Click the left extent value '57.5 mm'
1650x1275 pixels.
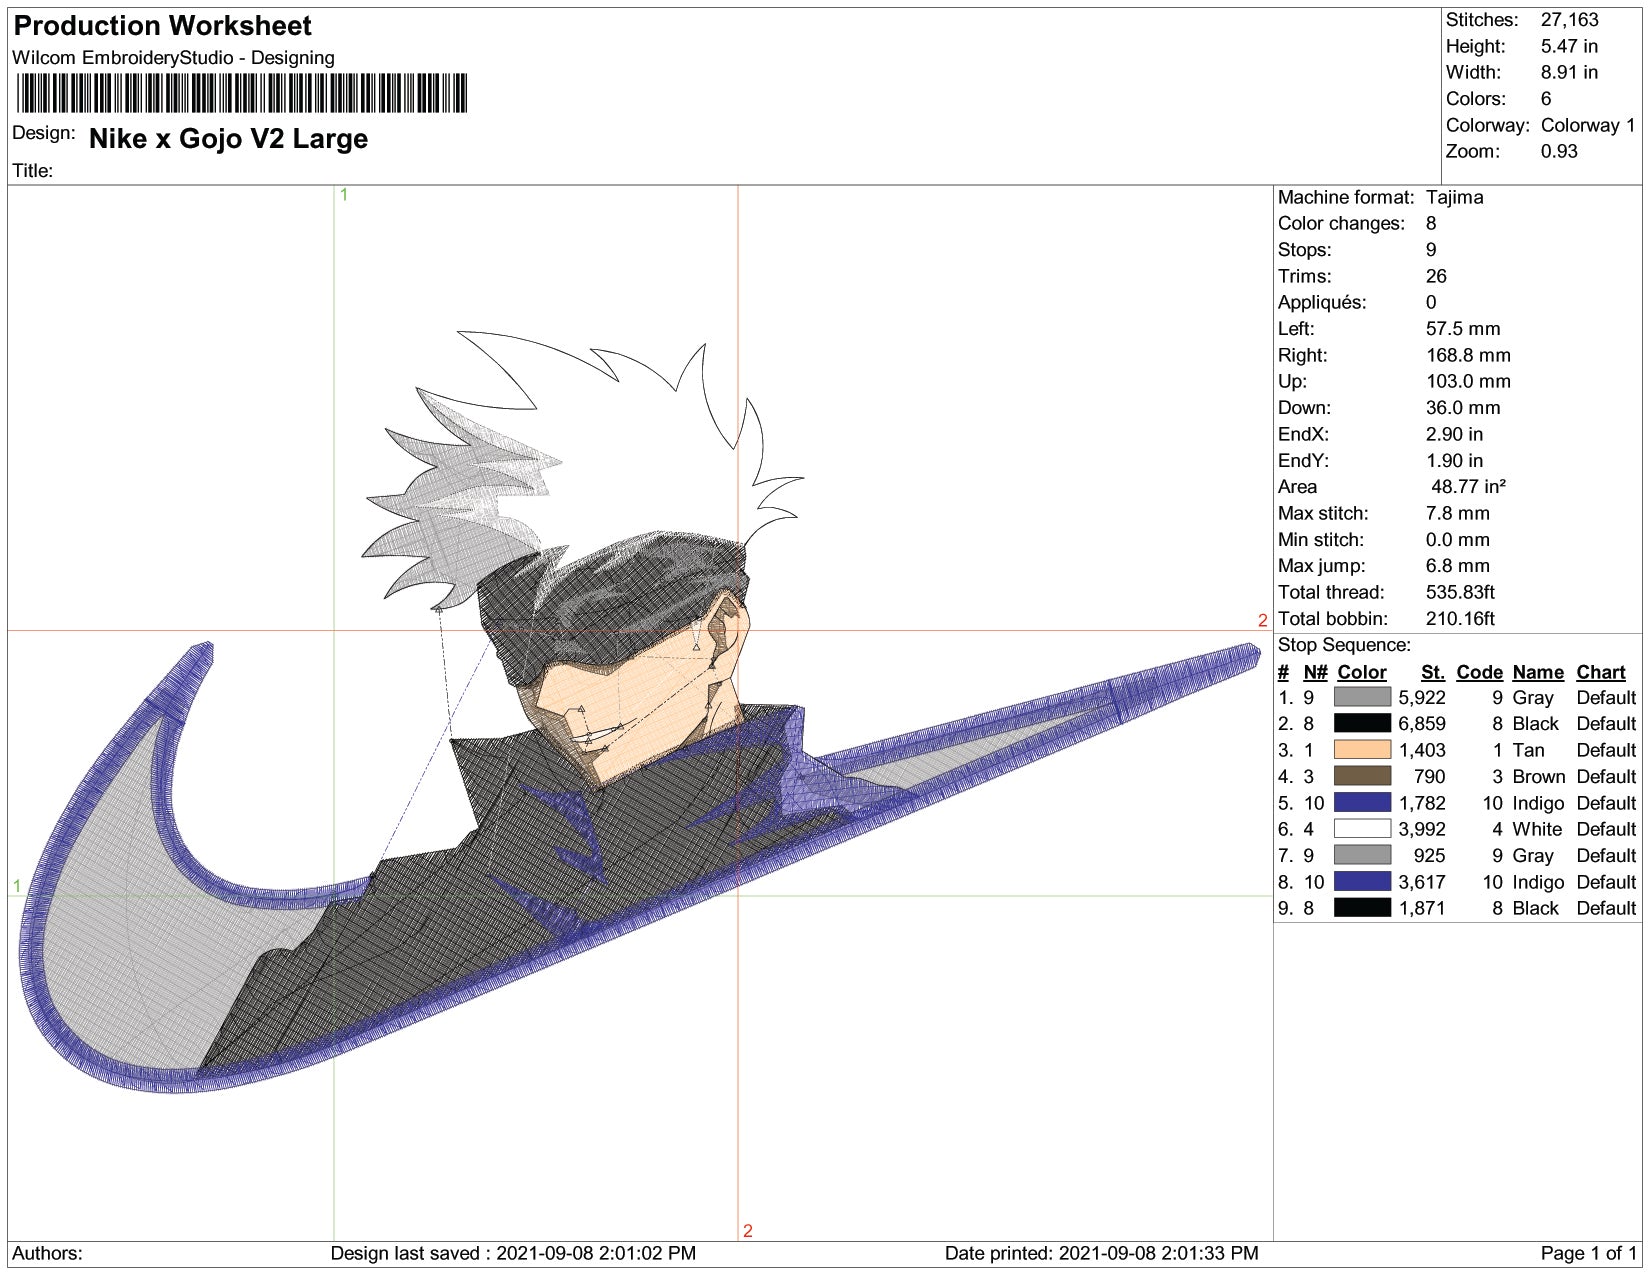pyautogui.click(x=1463, y=329)
